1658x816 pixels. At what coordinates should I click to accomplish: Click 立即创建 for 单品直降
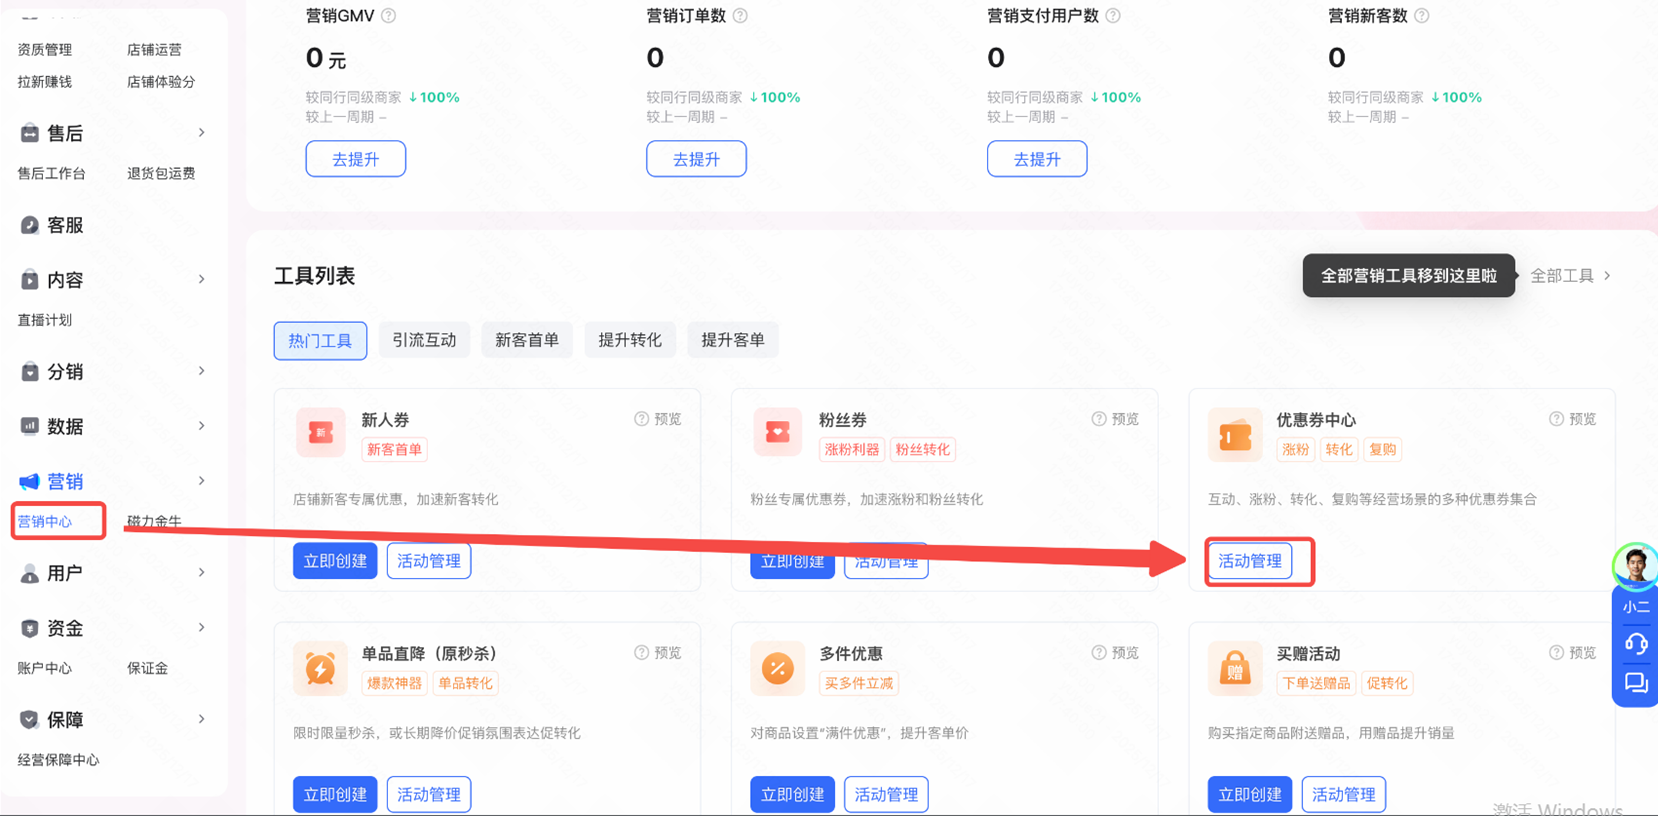335,795
